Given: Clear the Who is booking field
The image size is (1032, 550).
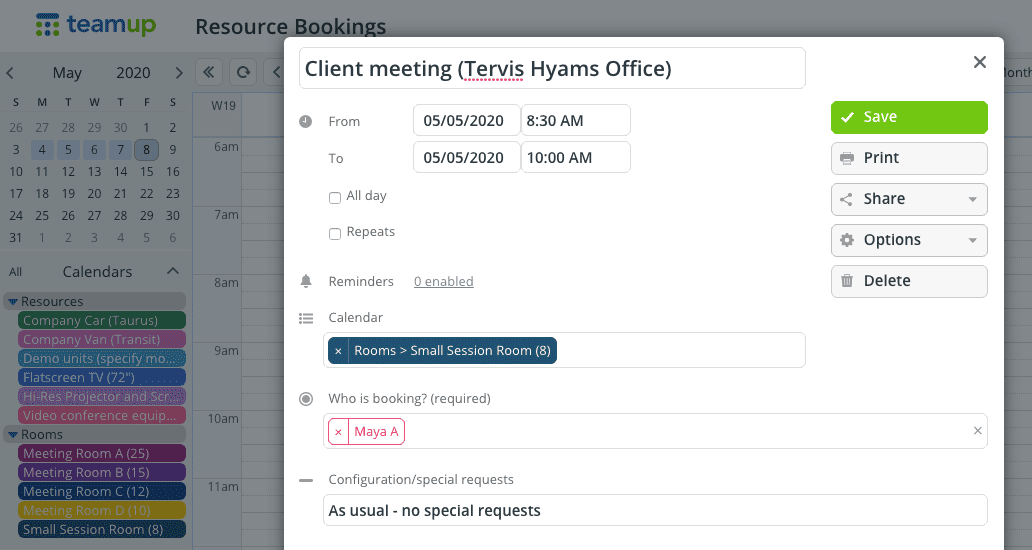Looking at the screenshot, I should coord(978,431).
